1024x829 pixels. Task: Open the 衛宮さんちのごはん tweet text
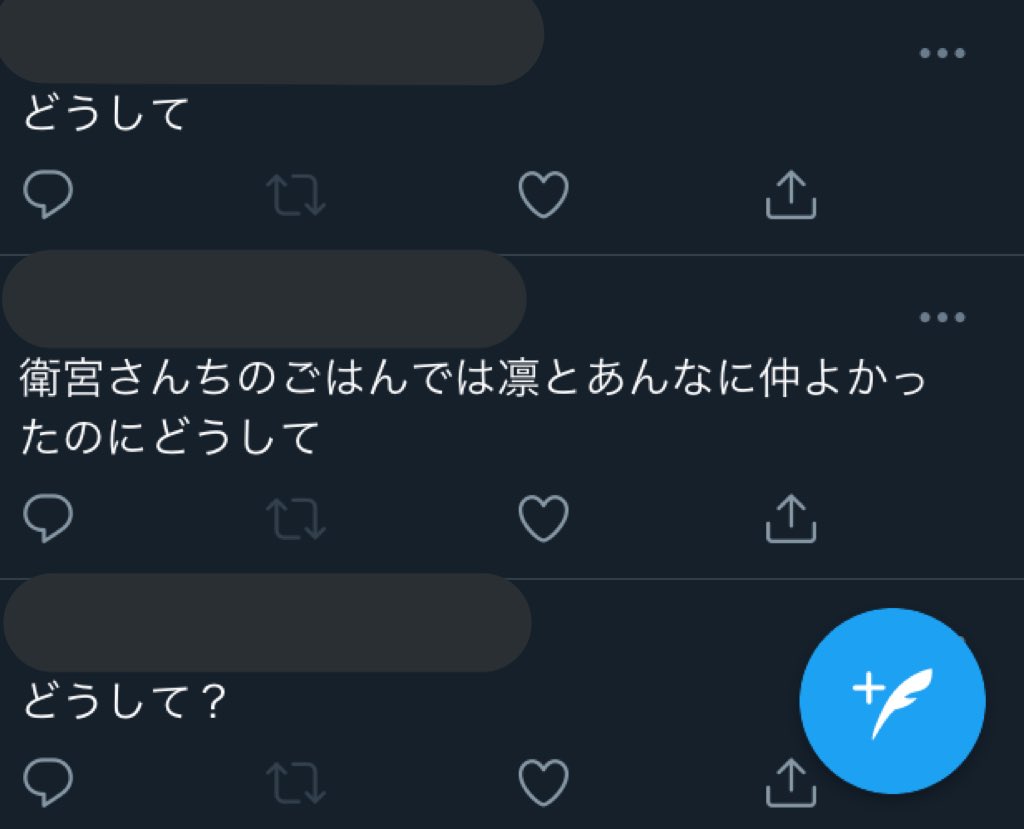point(473,408)
